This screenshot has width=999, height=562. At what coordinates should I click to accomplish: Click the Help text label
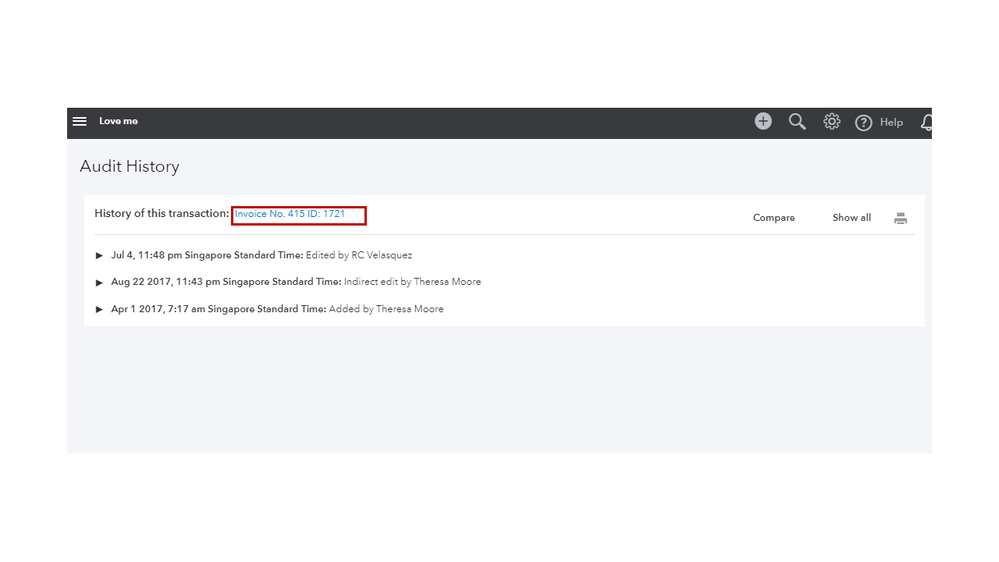[x=891, y=122]
